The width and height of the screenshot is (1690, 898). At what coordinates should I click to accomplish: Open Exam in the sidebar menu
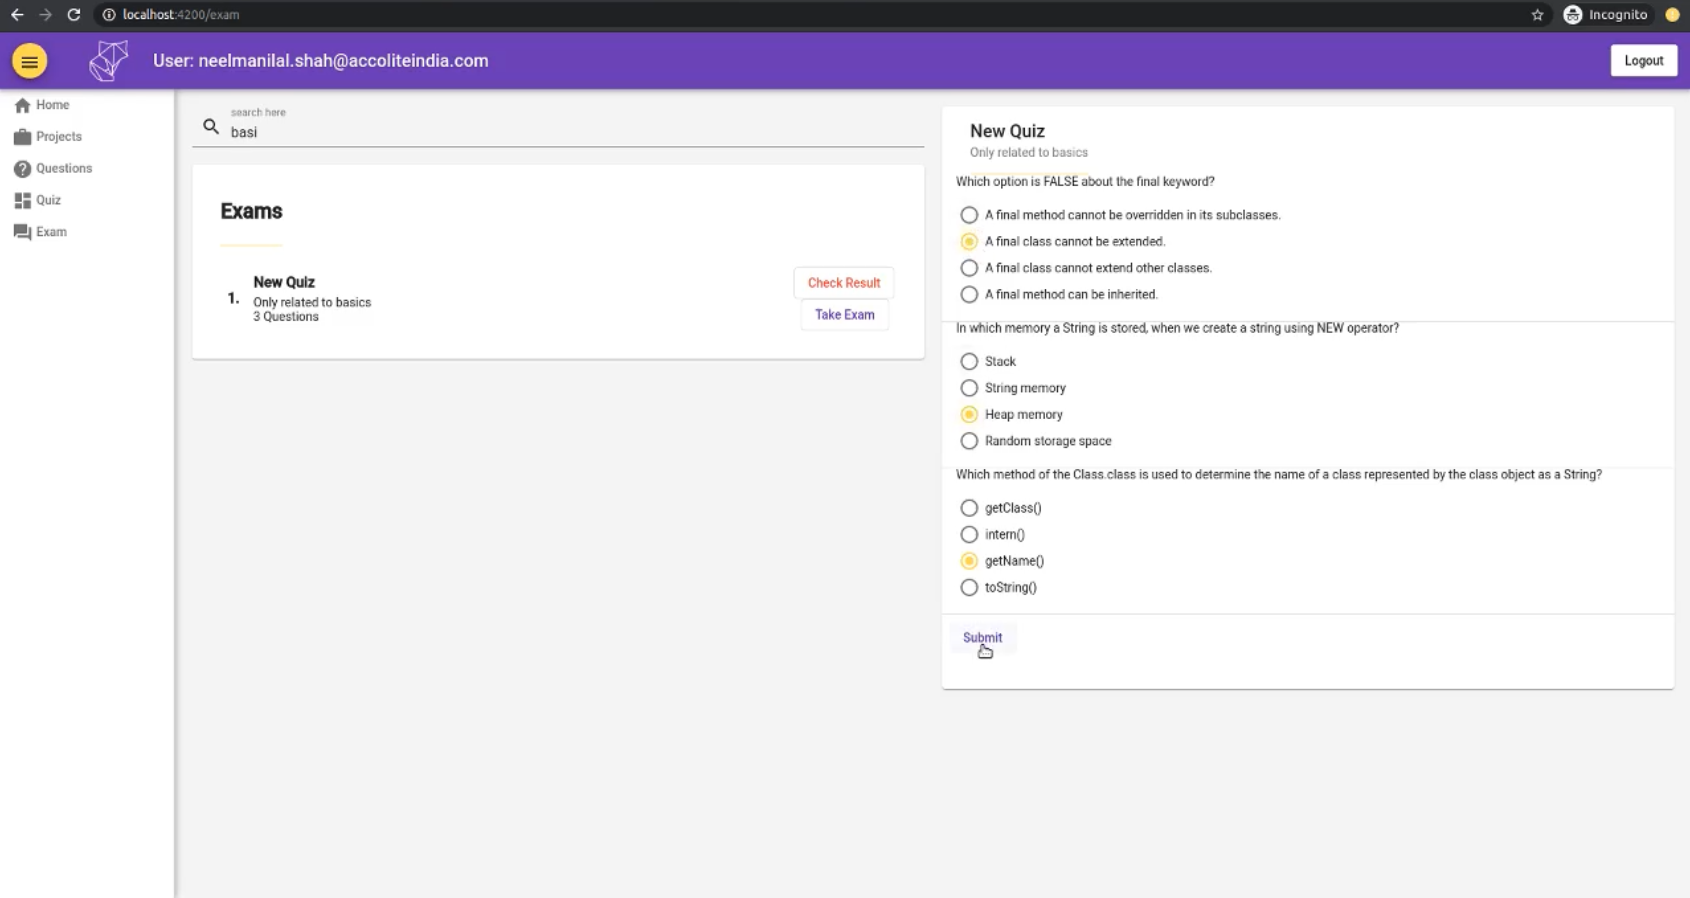[51, 232]
